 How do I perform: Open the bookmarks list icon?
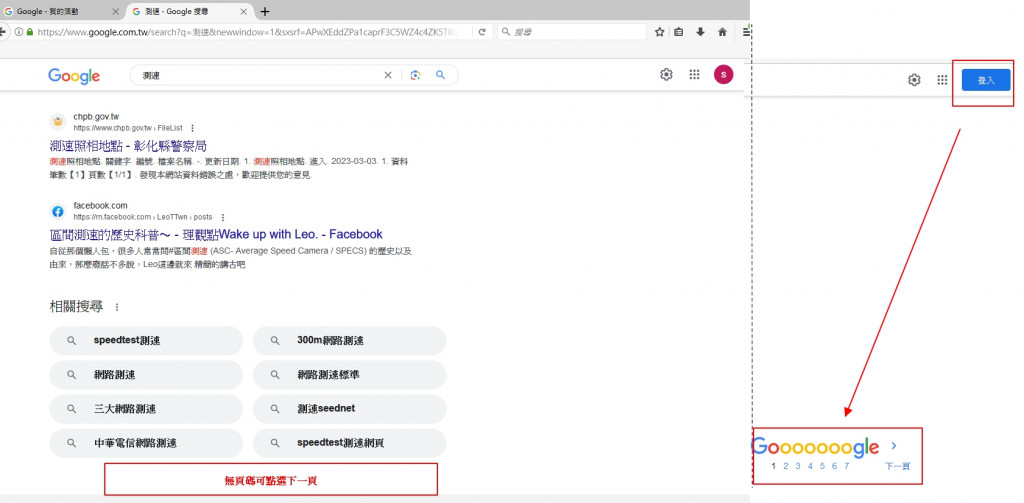pyautogui.click(x=679, y=31)
